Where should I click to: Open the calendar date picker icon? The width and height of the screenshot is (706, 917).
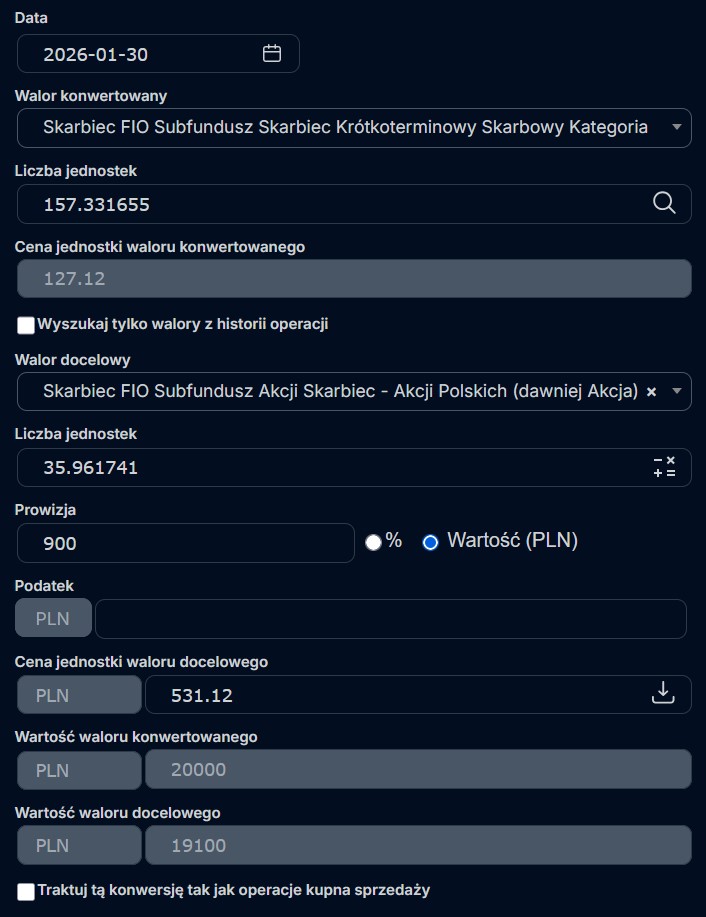[x=272, y=54]
